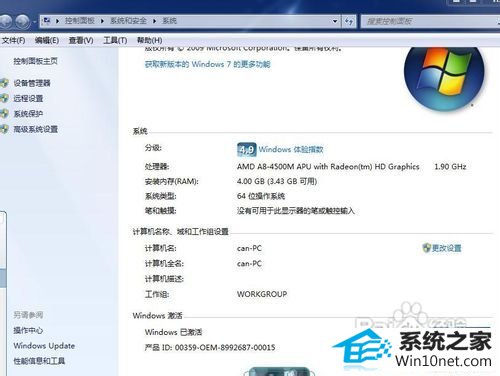This screenshot has height=376, width=500.
Task: Open 性能信息和工具 link
Action: click(x=39, y=361)
